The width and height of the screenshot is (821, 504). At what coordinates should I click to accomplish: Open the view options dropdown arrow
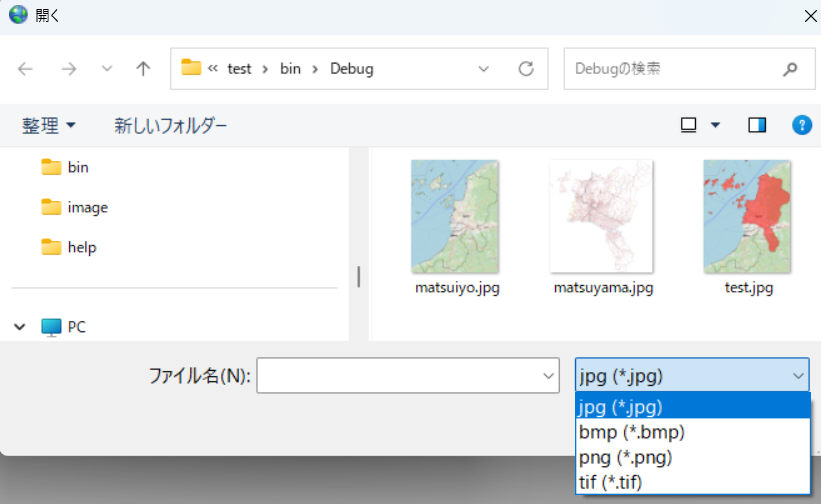click(x=715, y=125)
